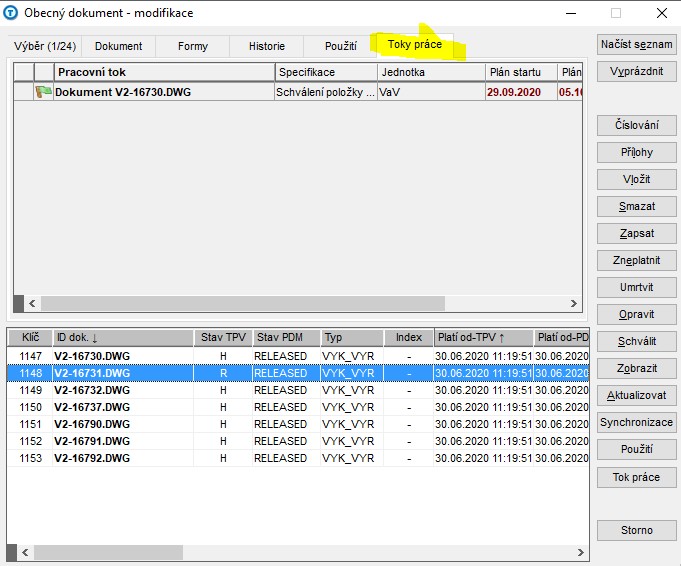Image resolution: width=681 pixels, height=566 pixels.
Task: Click the Smazat button
Action: click(636, 206)
